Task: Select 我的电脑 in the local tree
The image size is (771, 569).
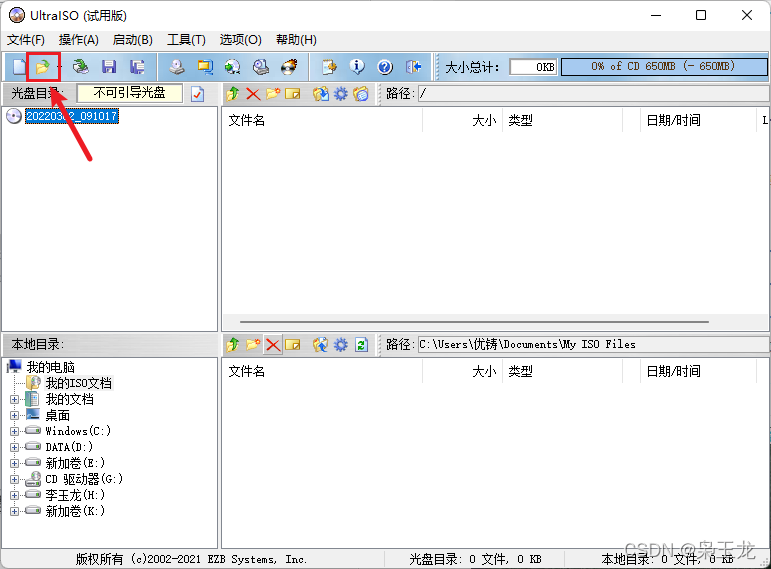Action: tap(51, 367)
